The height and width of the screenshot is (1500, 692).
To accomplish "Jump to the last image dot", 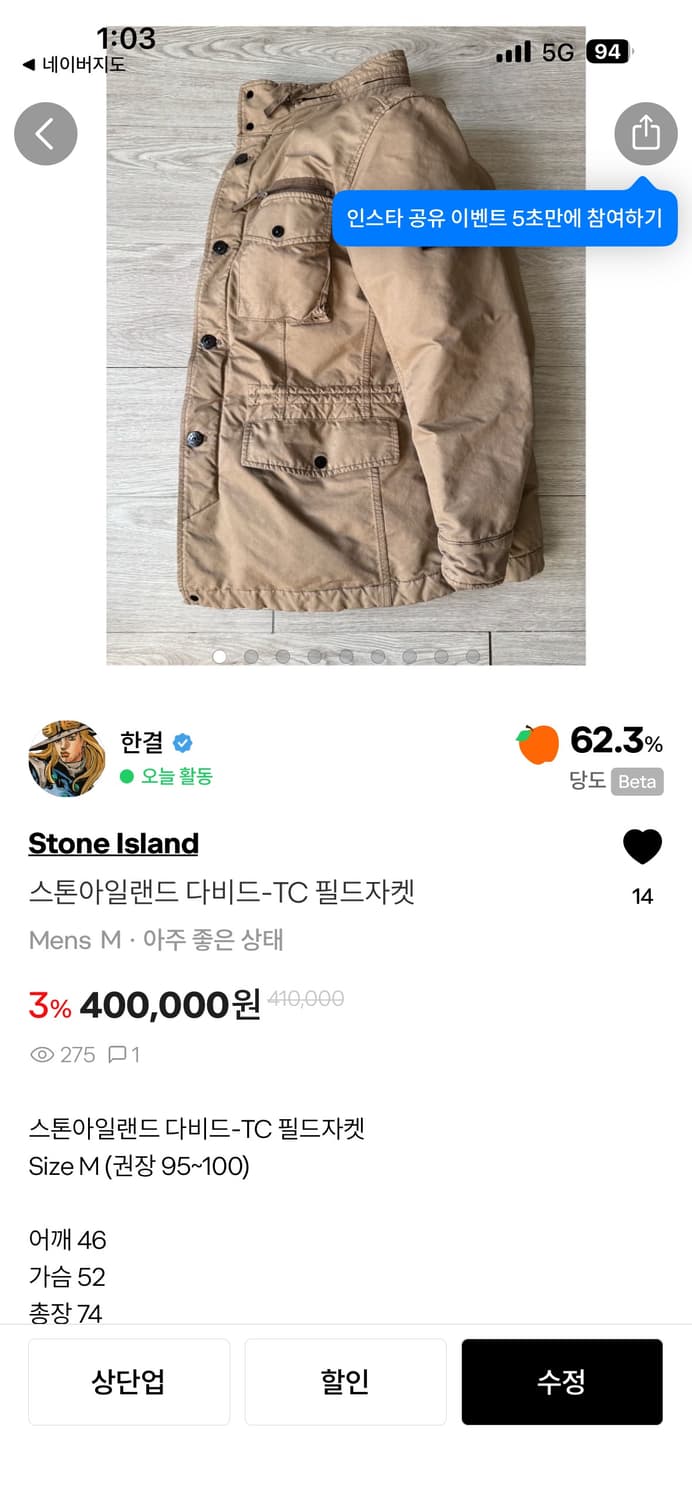I will point(473,657).
